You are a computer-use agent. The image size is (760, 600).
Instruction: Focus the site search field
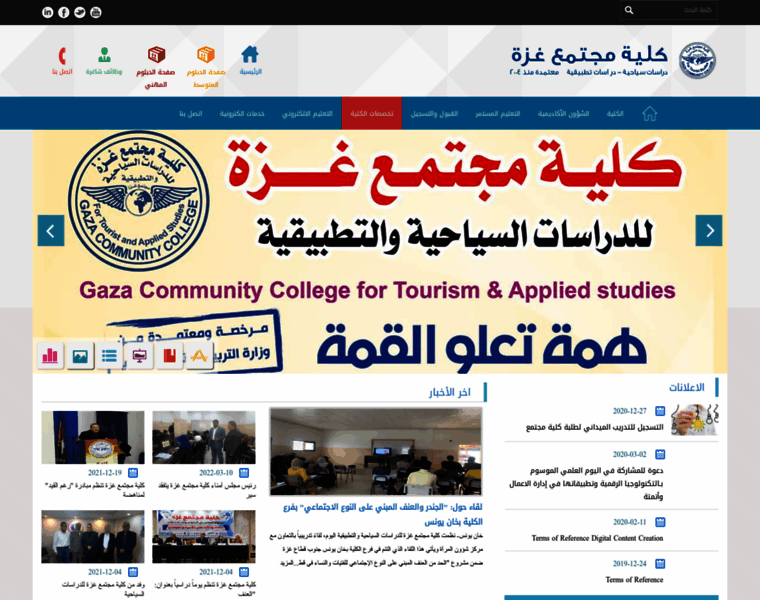pyautogui.click(x=669, y=10)
